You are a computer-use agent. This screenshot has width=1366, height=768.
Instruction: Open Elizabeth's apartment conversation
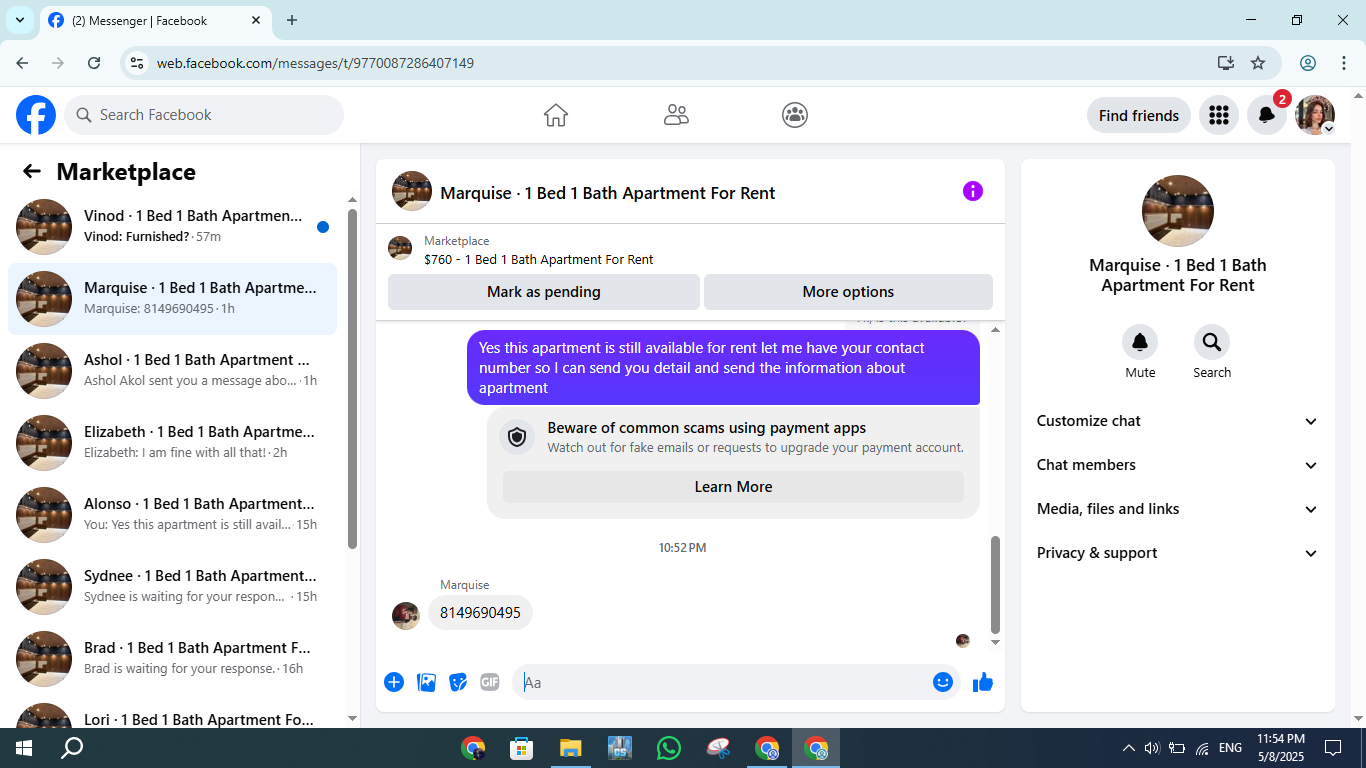[x=172, y=443]
